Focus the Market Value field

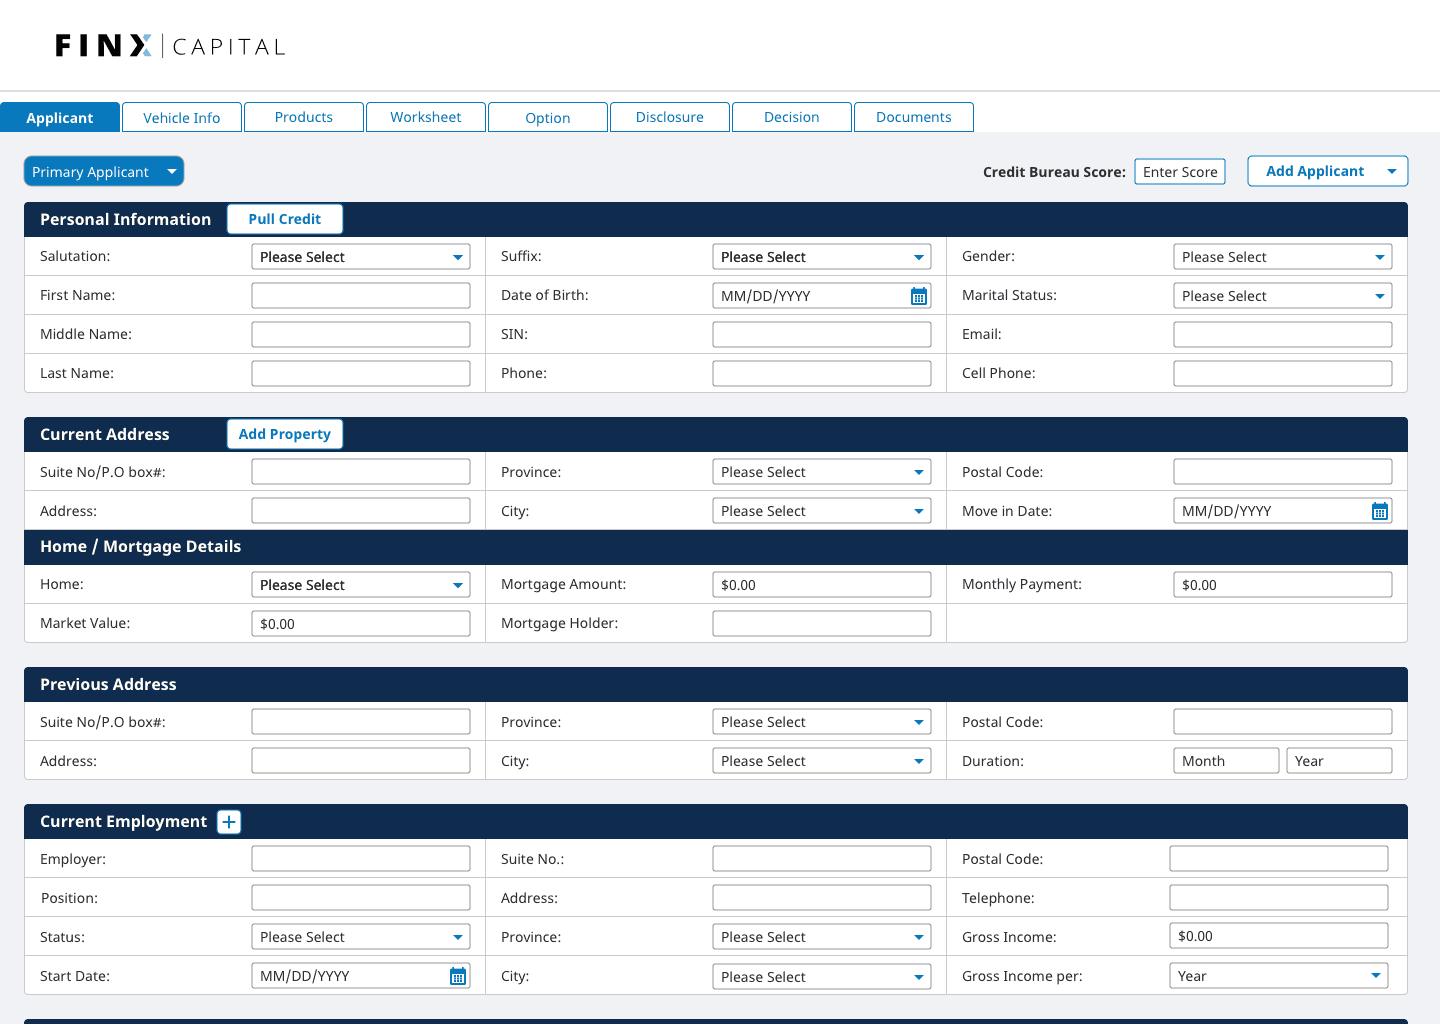pos(361,624)
